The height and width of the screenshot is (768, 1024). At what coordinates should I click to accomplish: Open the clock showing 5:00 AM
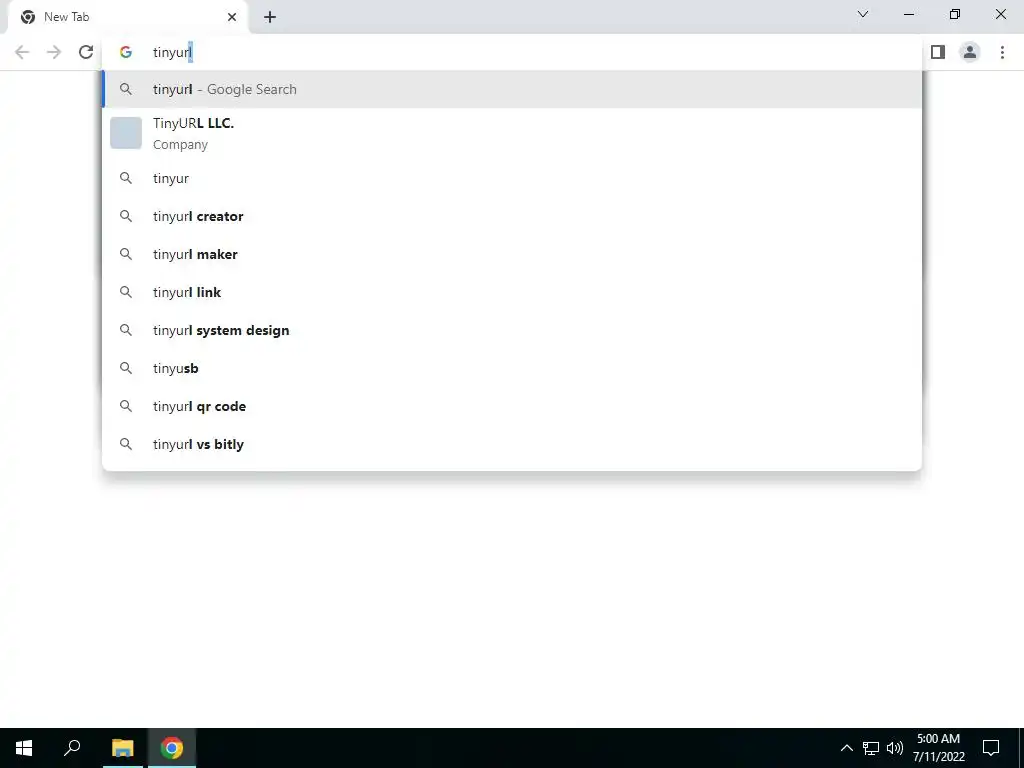[938, 748]
